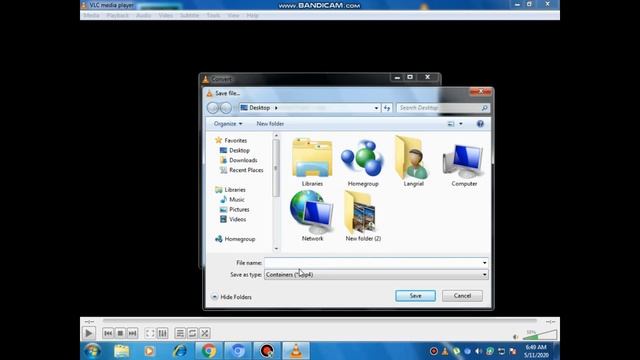
Task: Click navigation pane scrollbar down arrow
Action: pos(276,249)
